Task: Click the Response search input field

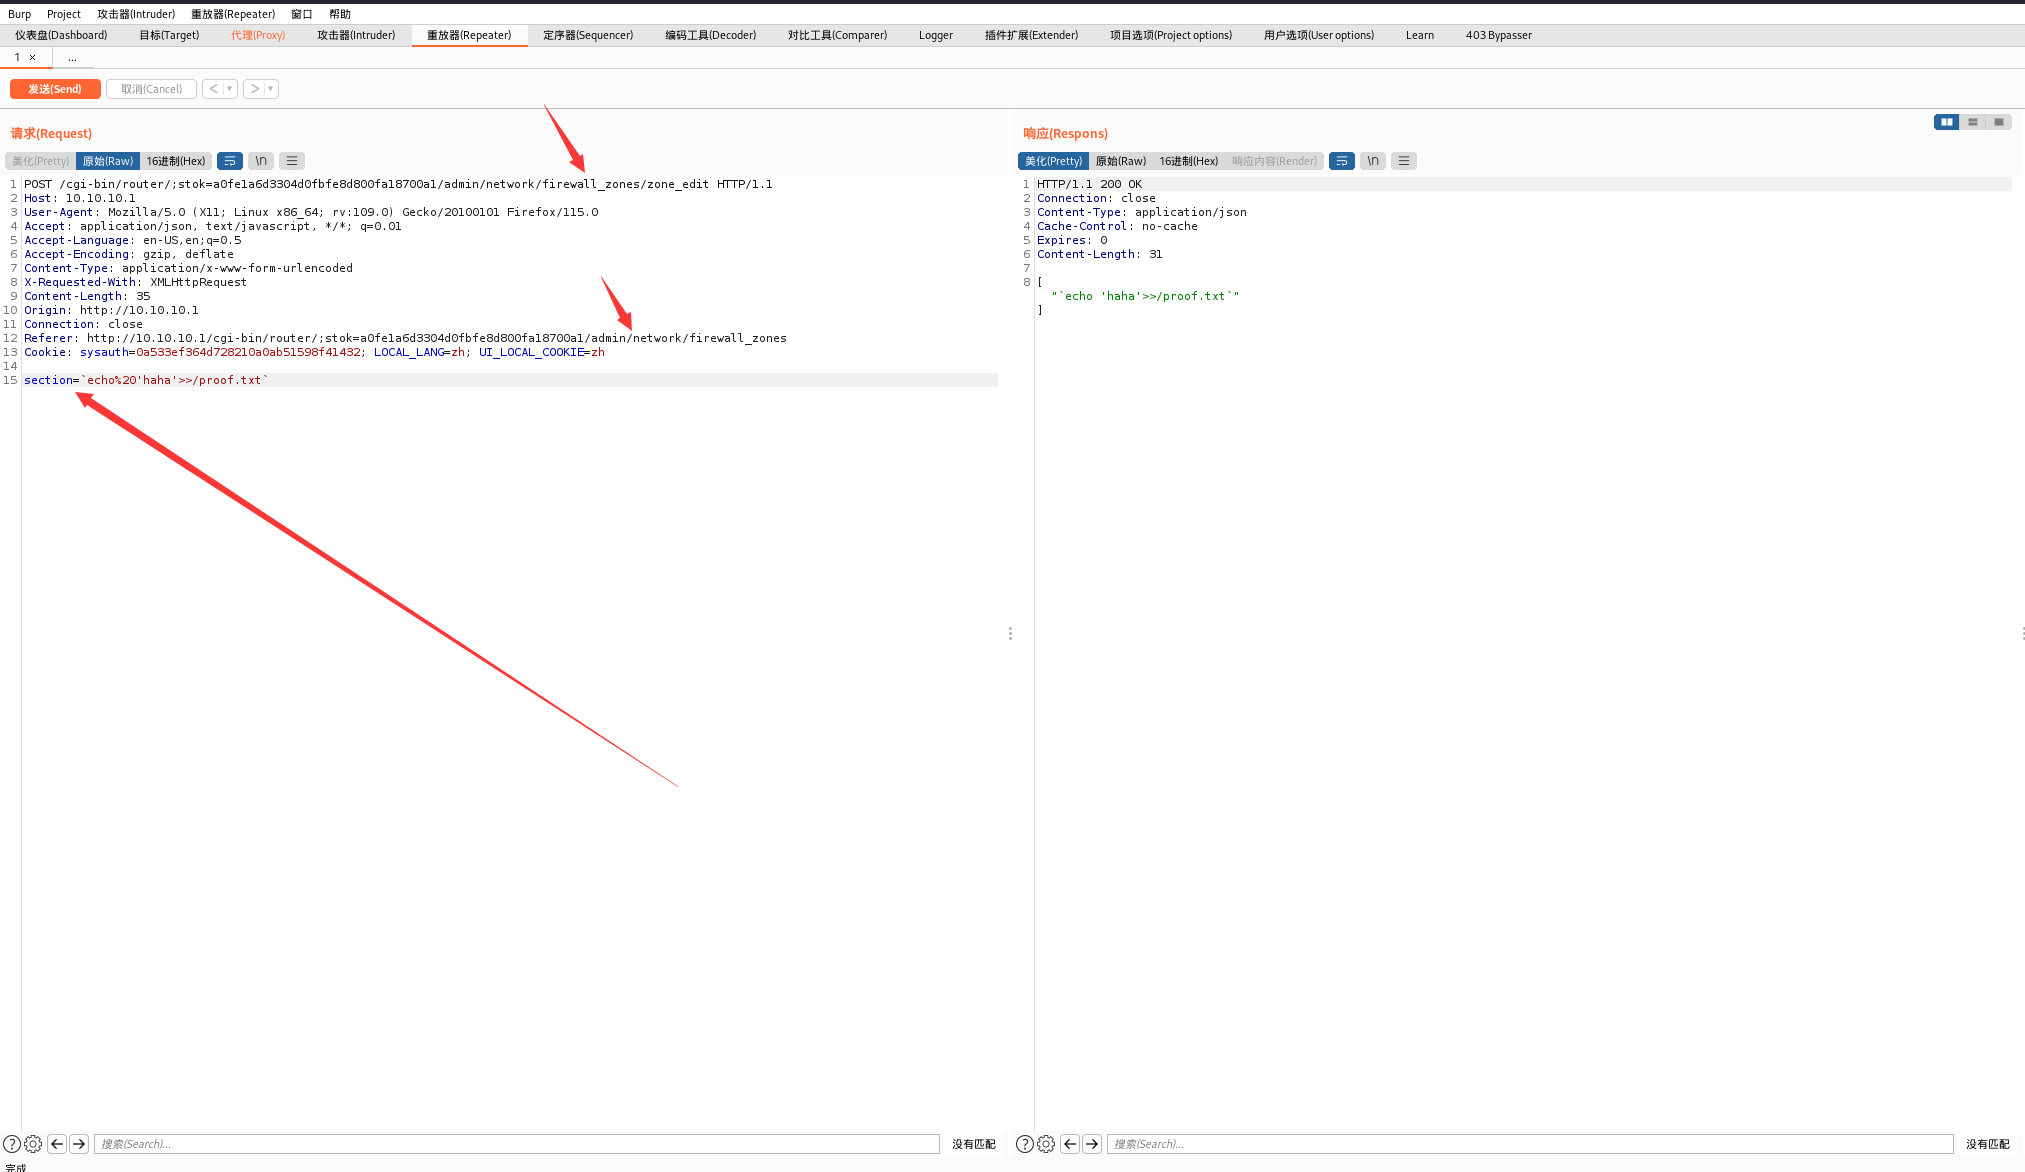Action: pyautogui.click(x=1530, y=1144)
